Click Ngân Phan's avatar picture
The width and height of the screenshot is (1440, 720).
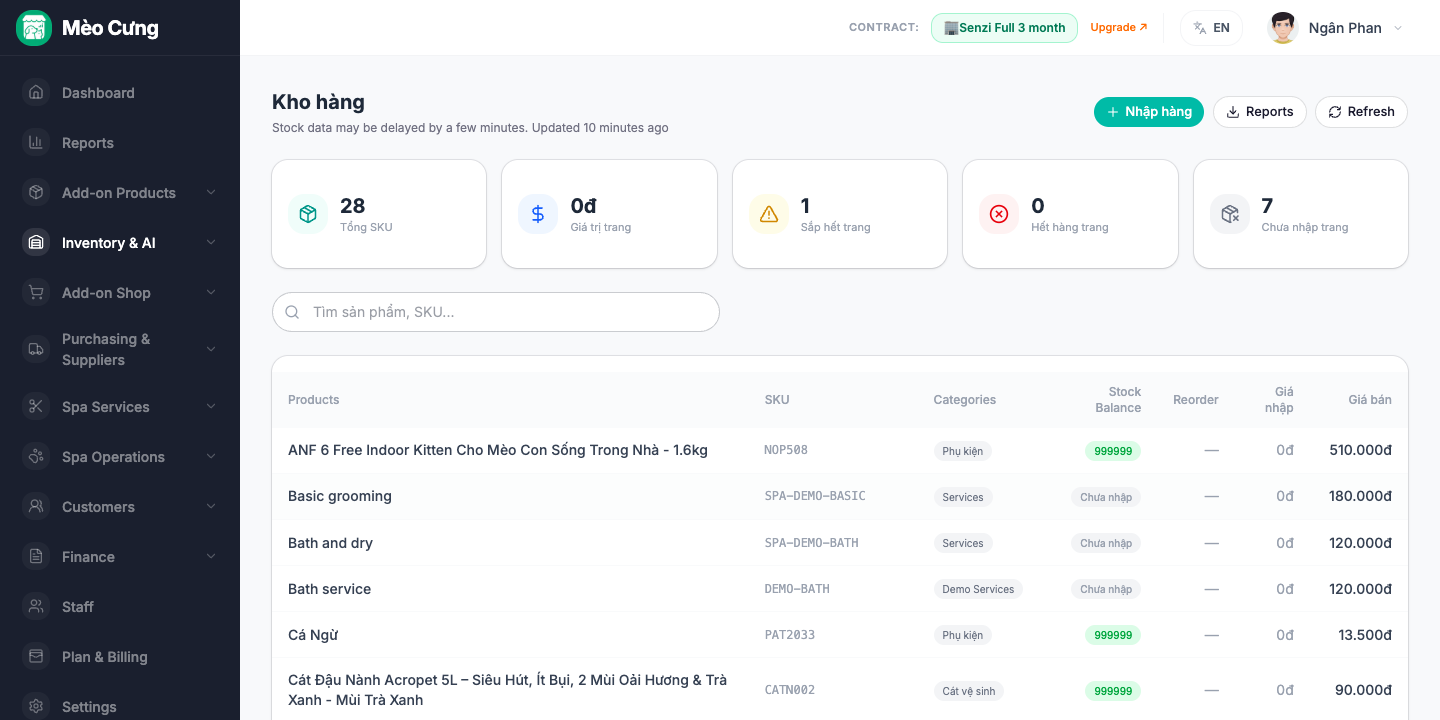click(1283, 28)
